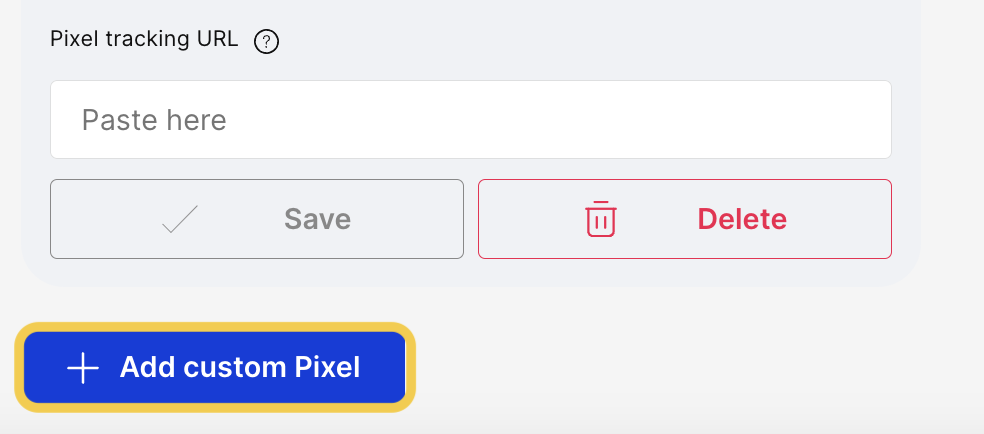Click the plus icon on Add custom Pixel

pyautogui.click(x=83, y=368)
